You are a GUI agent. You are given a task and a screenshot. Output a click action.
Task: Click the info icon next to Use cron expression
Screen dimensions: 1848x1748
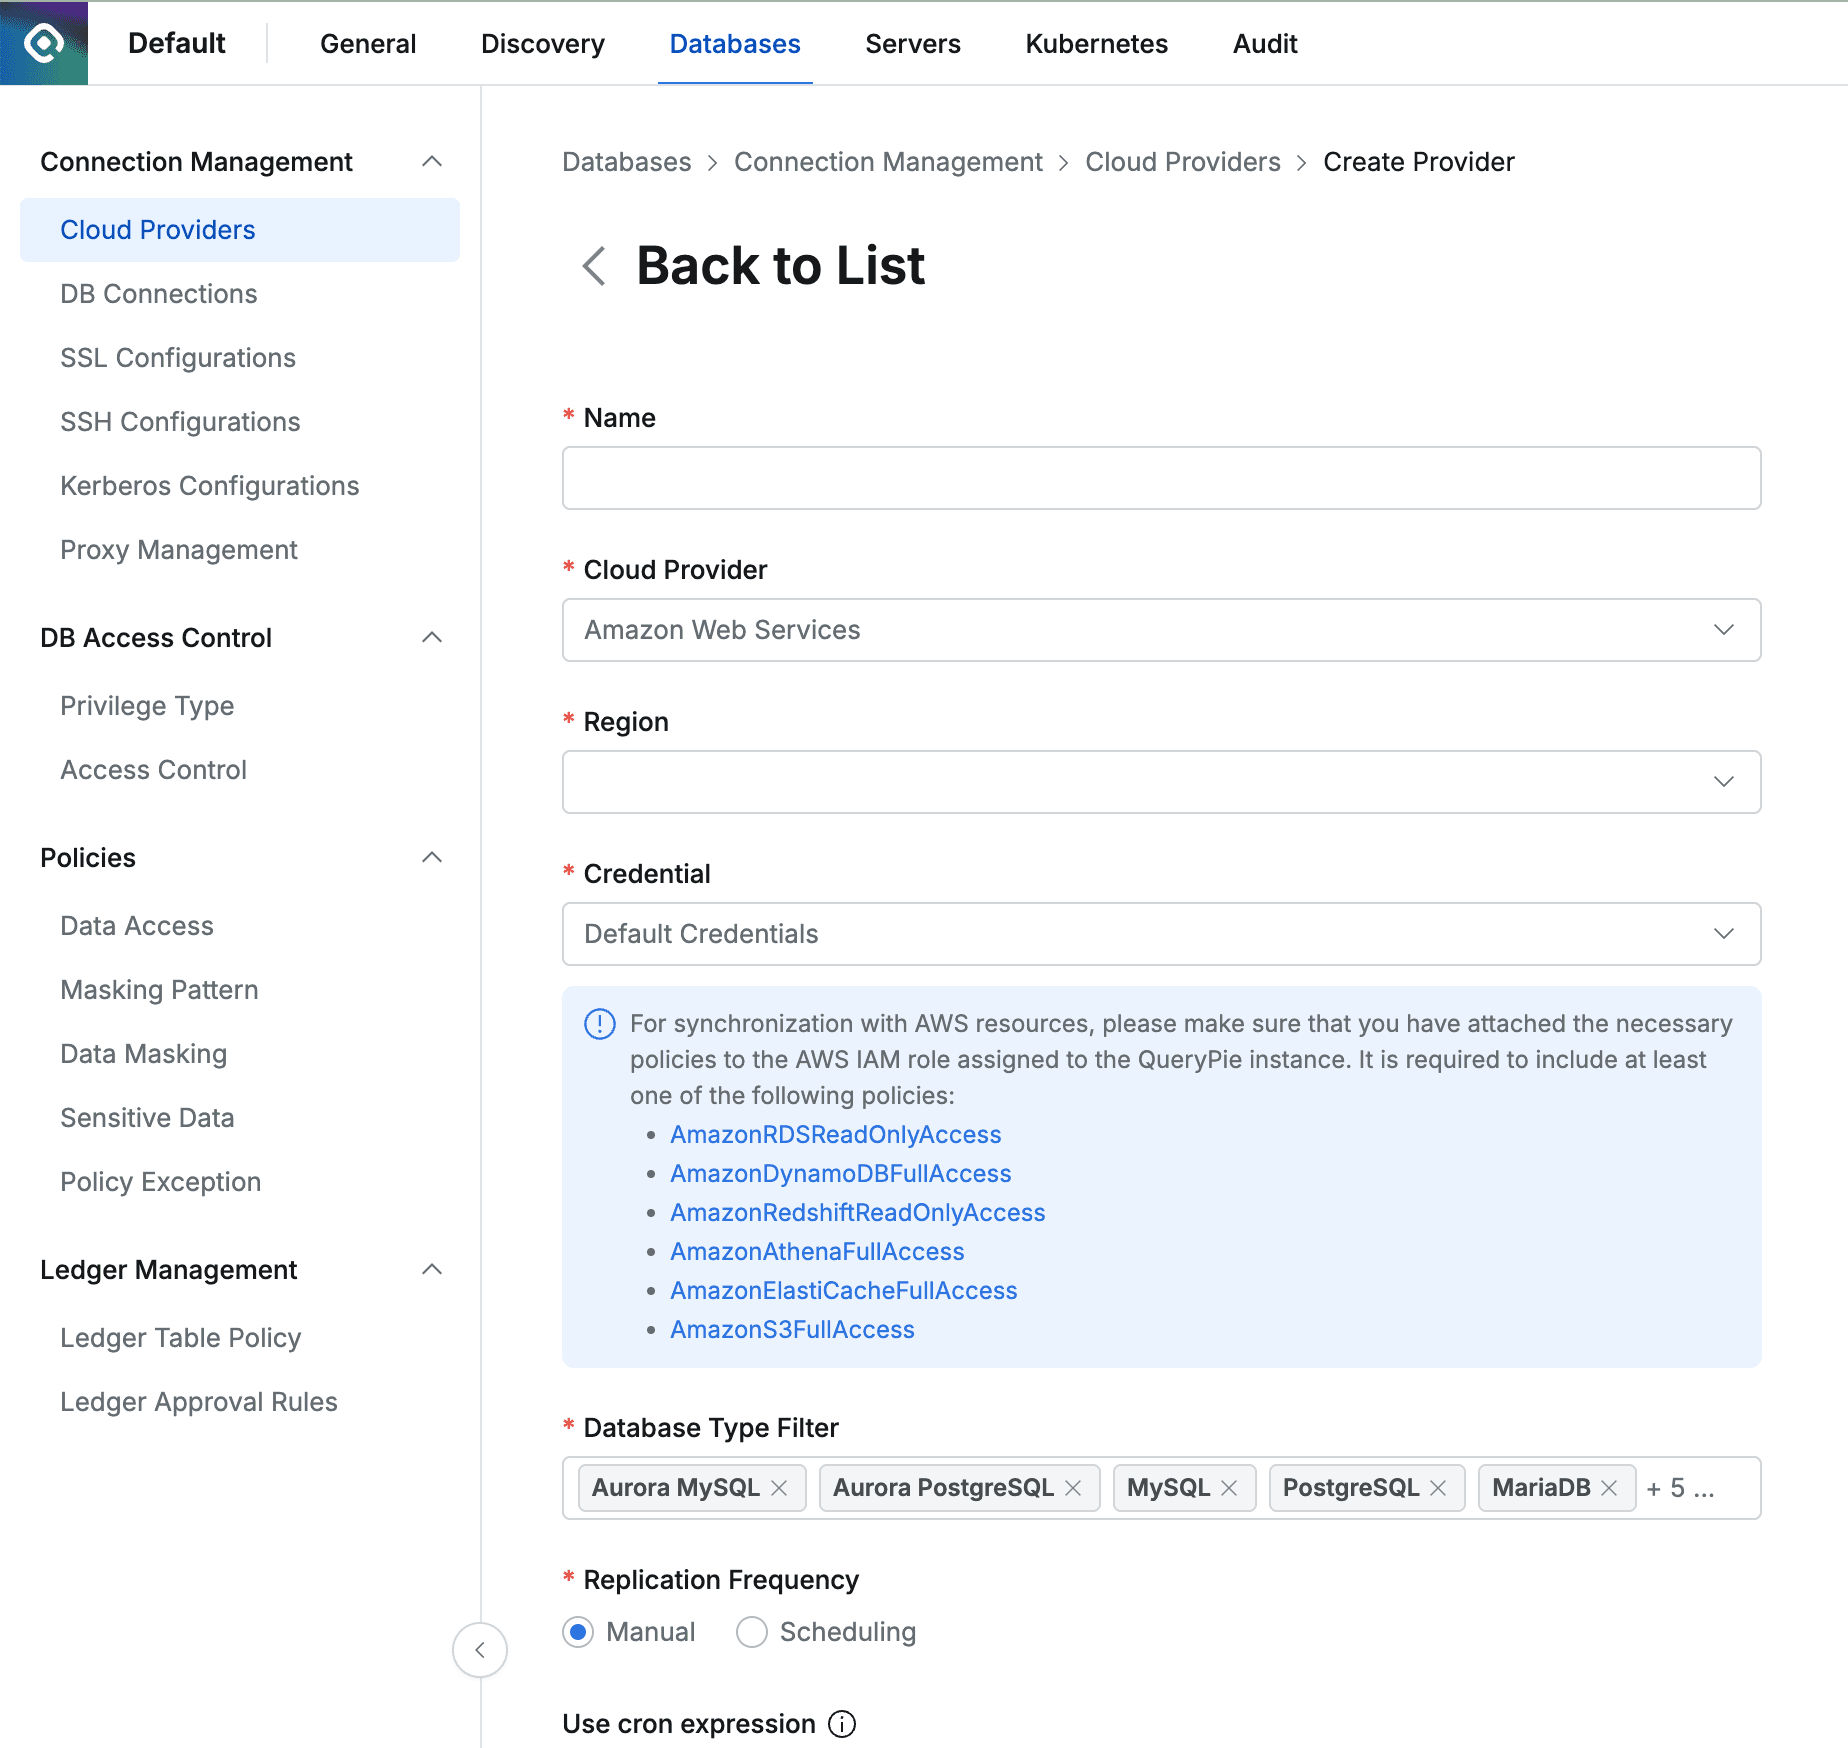pyautogui.click(x=843, y=1724)
